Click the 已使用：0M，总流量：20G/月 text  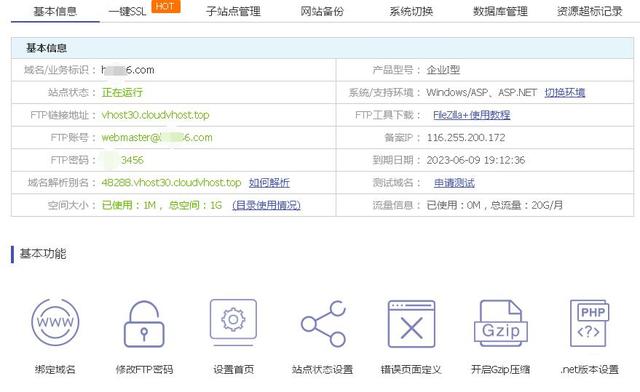coord(495,205)
